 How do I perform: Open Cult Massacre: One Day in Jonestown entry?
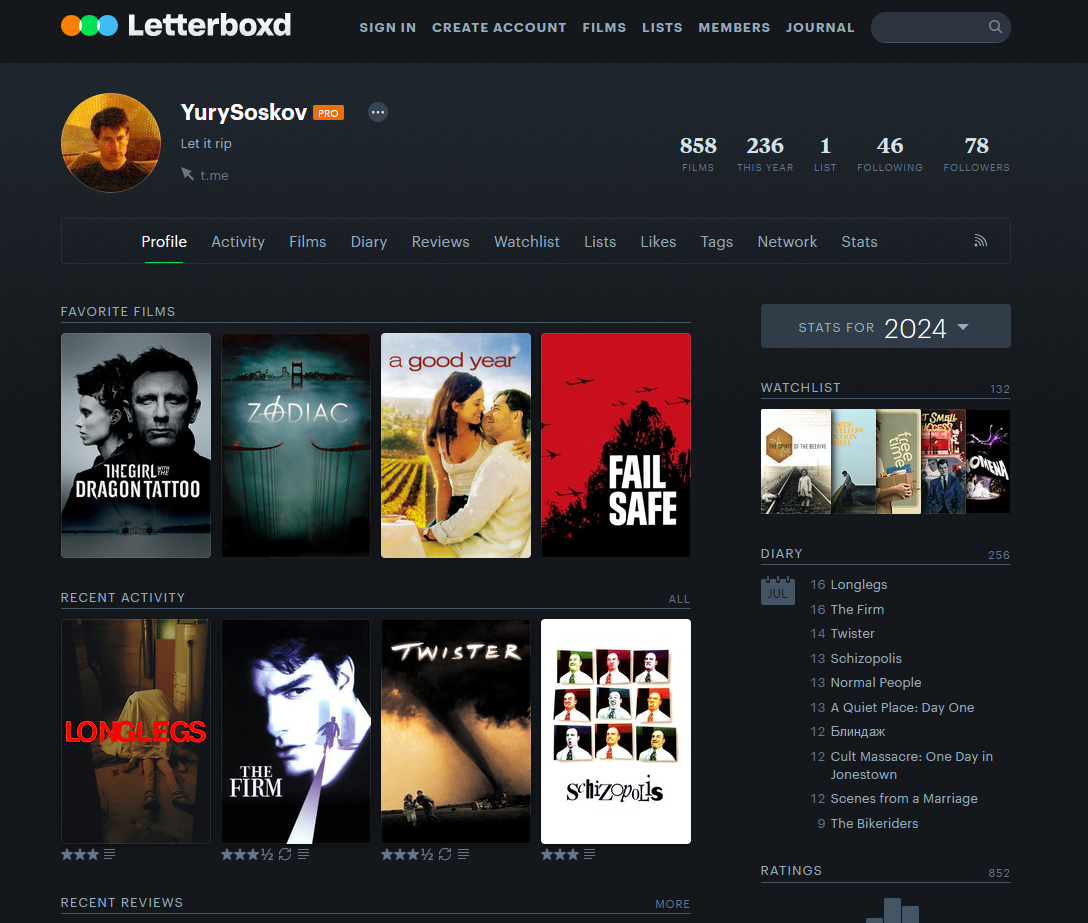(x=912, y=765)
